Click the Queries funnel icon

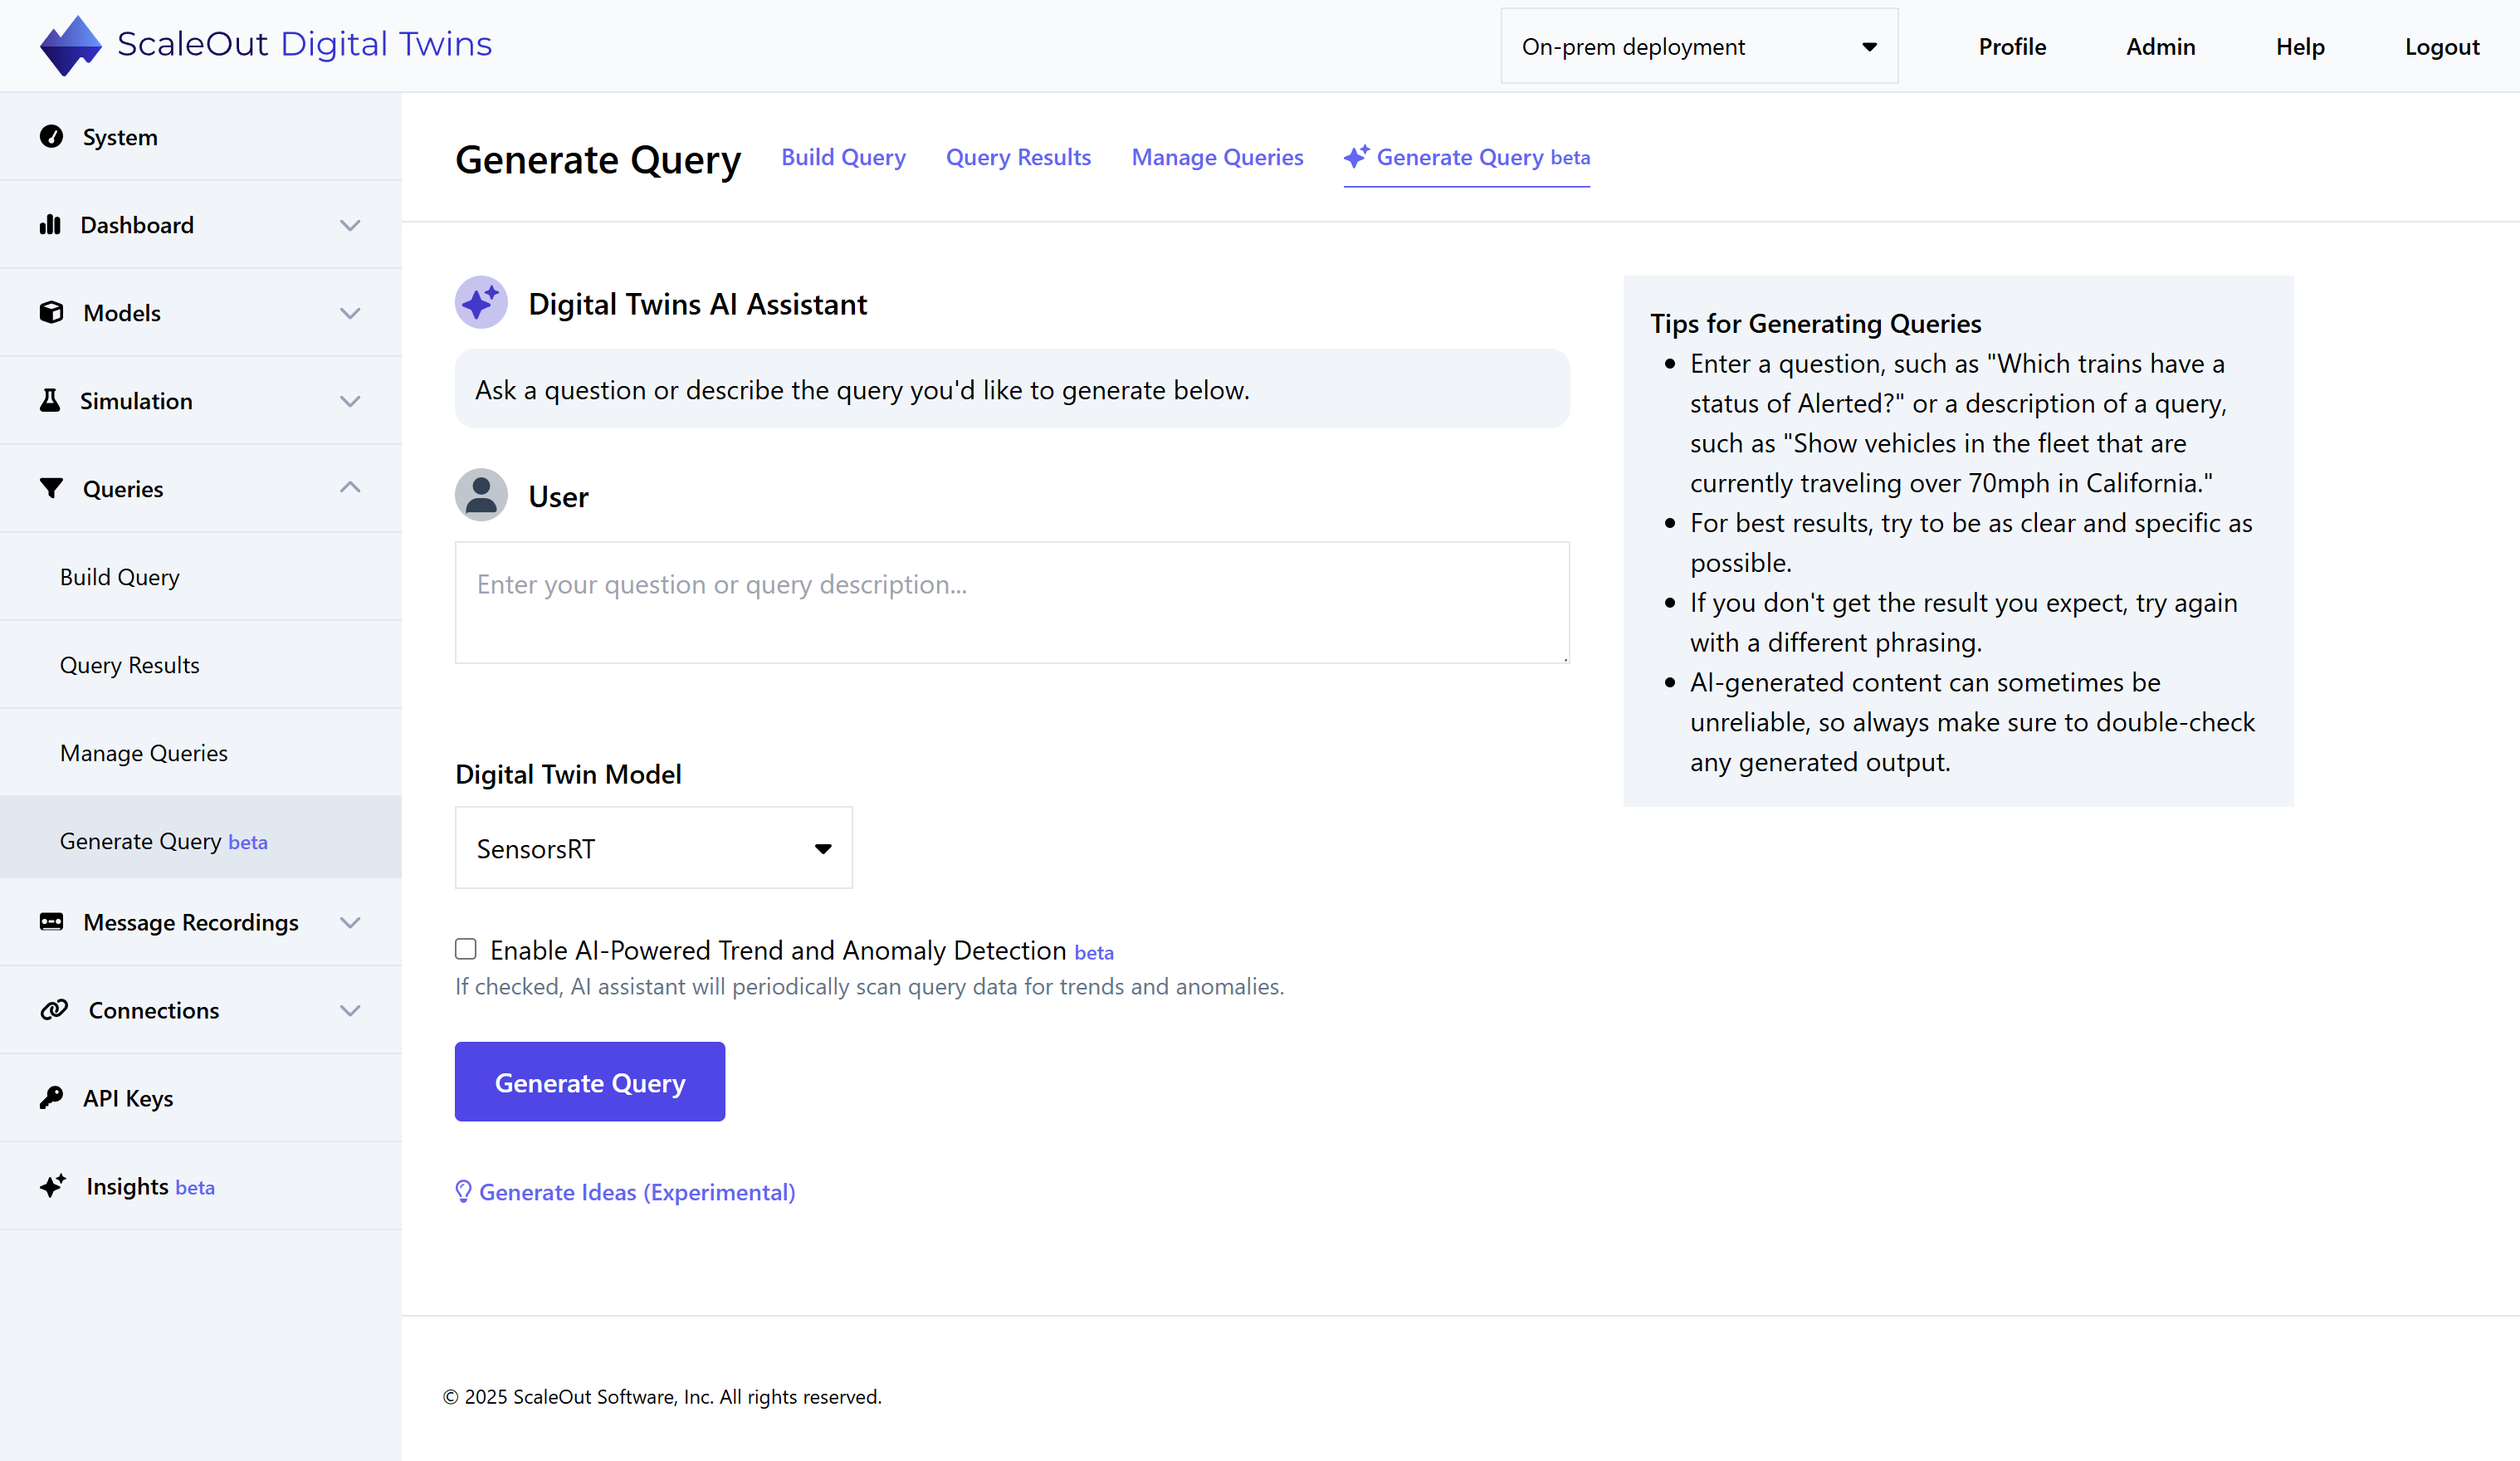point(51,488)
